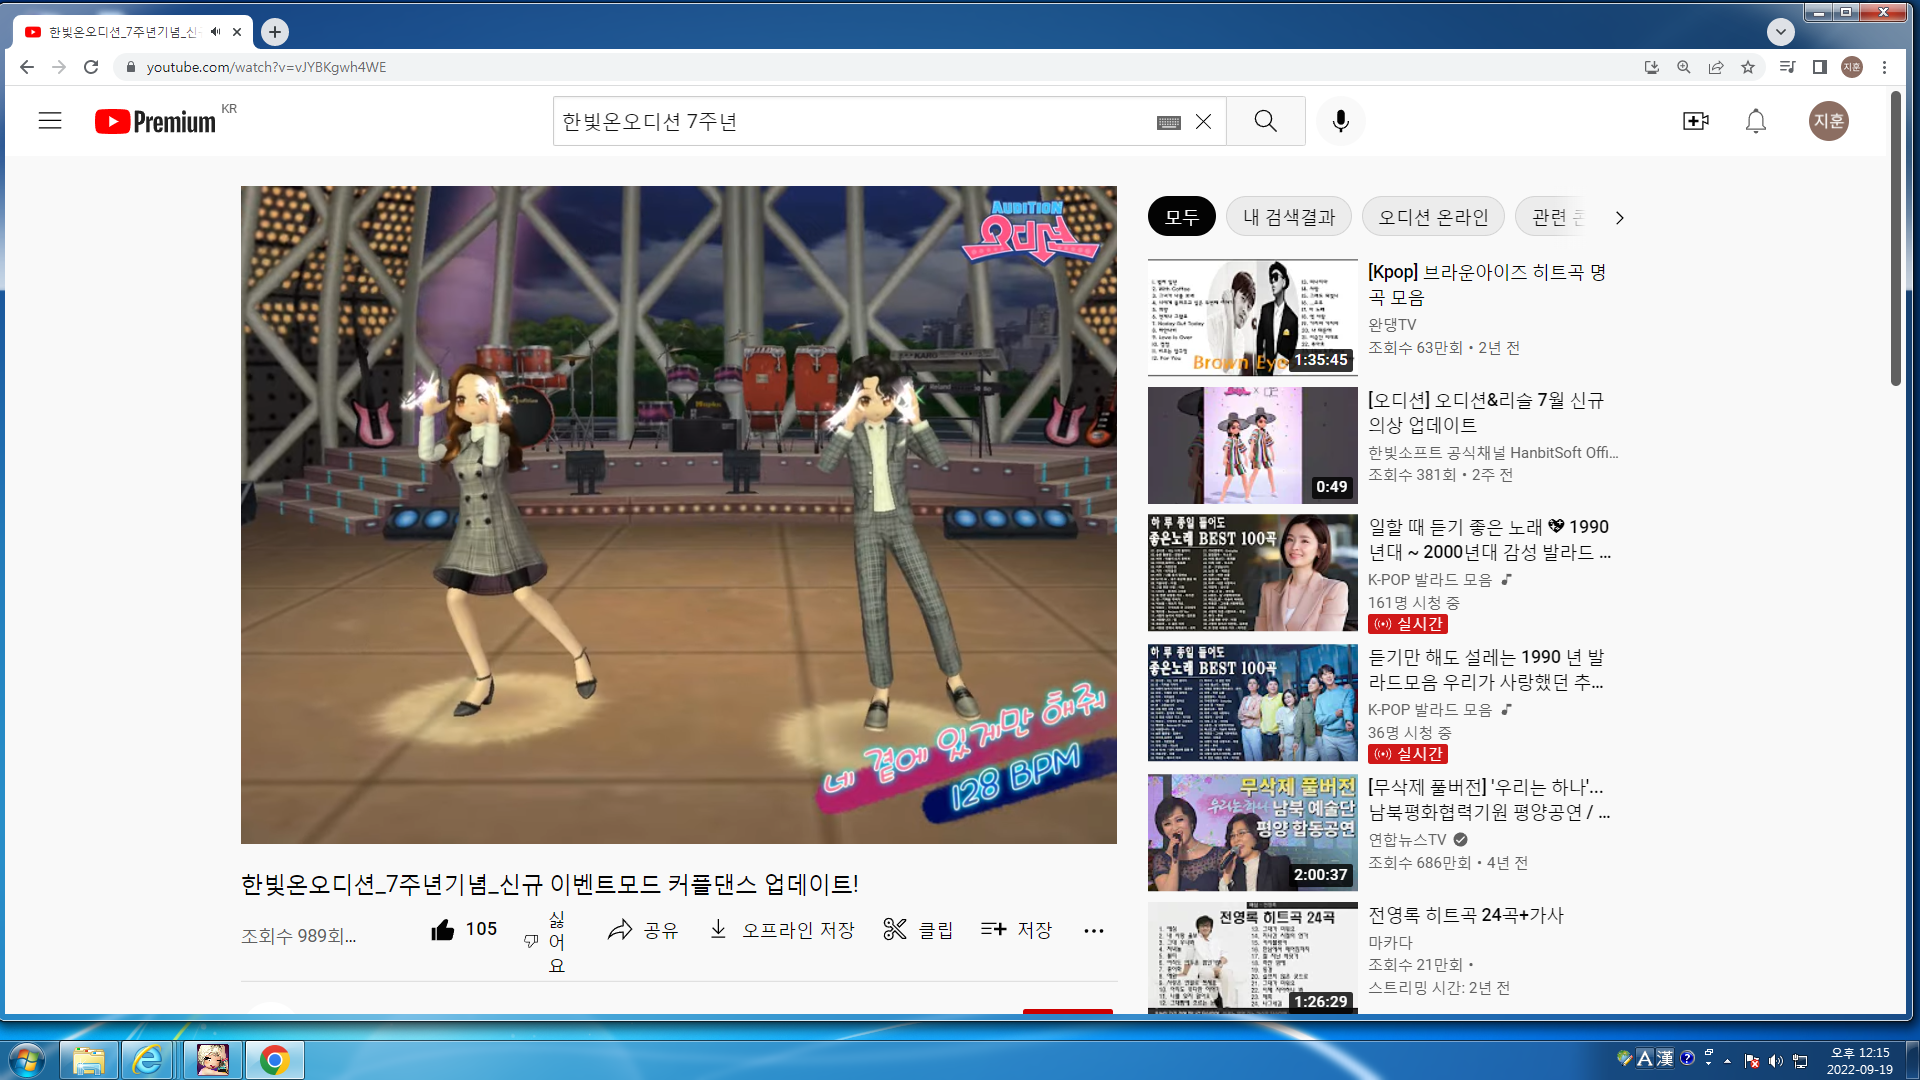
Task: Click the address bar URL
Action: point(266,67)
